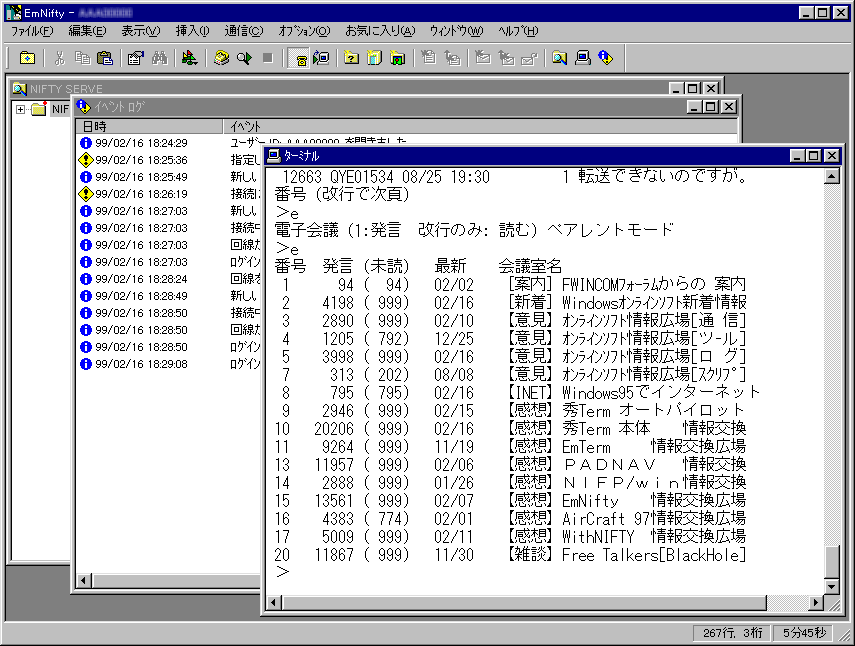Click the magnifier browser window toolbar icon
This screenshot has height=646, width=855.
(x=559, y=58)
